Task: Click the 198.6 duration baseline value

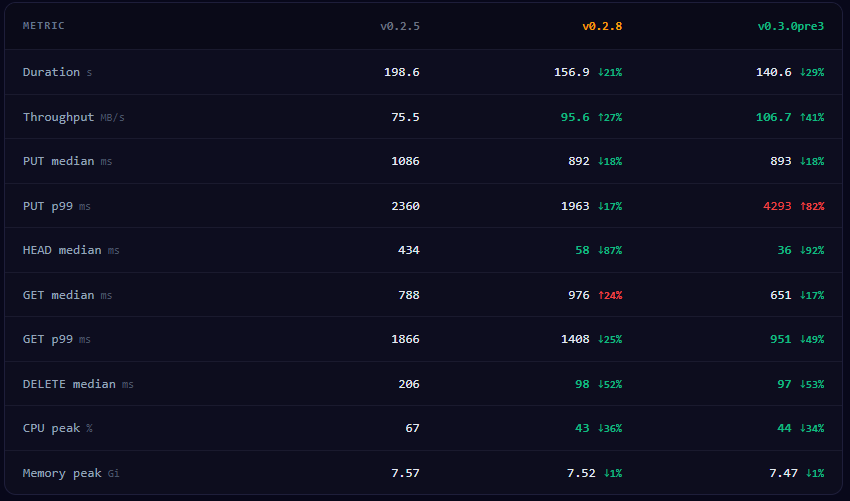Action: [401, 72]
